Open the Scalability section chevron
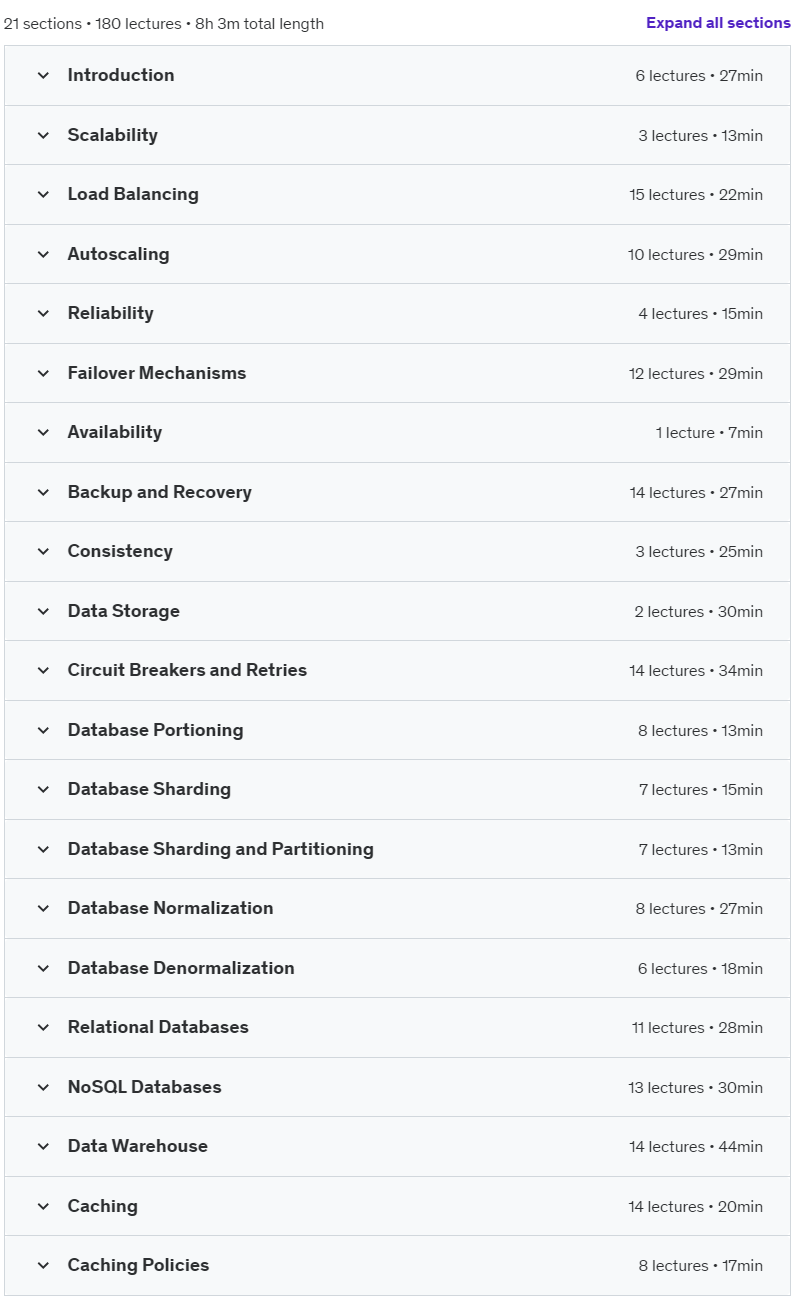Viewport: 796px width, 1309px height. [x=43, y=135]
